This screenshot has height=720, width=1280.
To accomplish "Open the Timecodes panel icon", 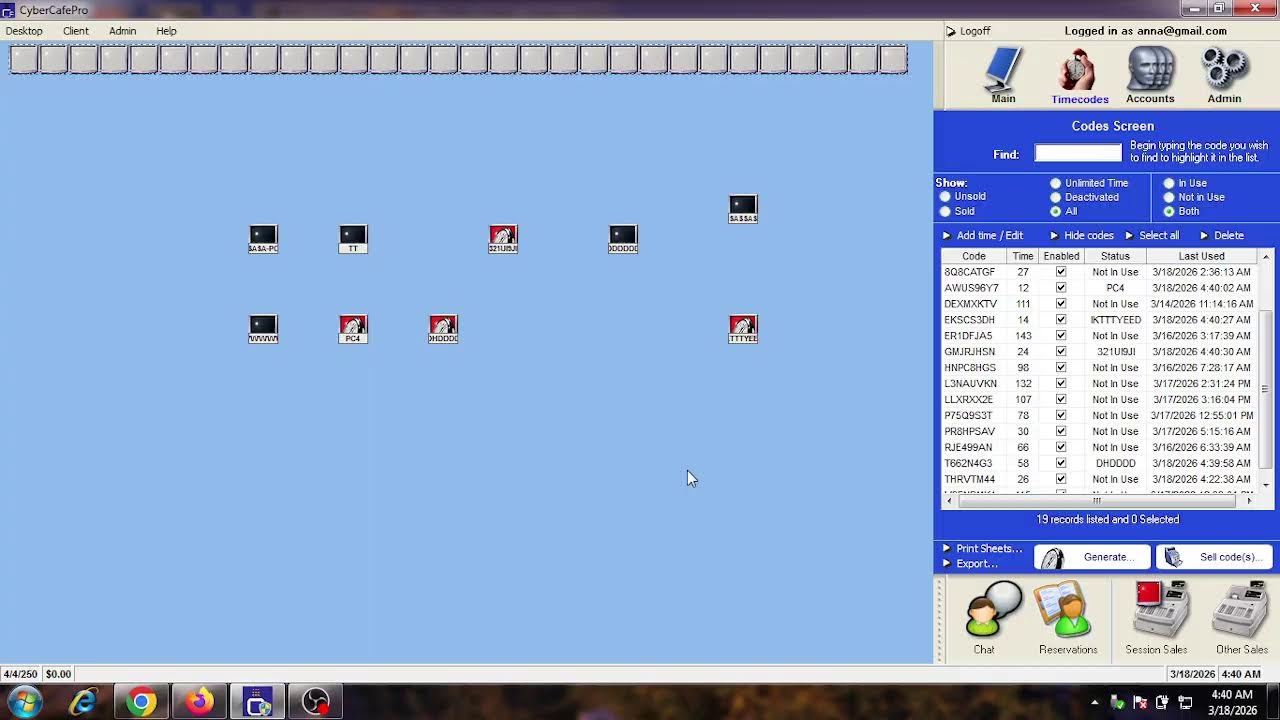I will click(1079, 76).
